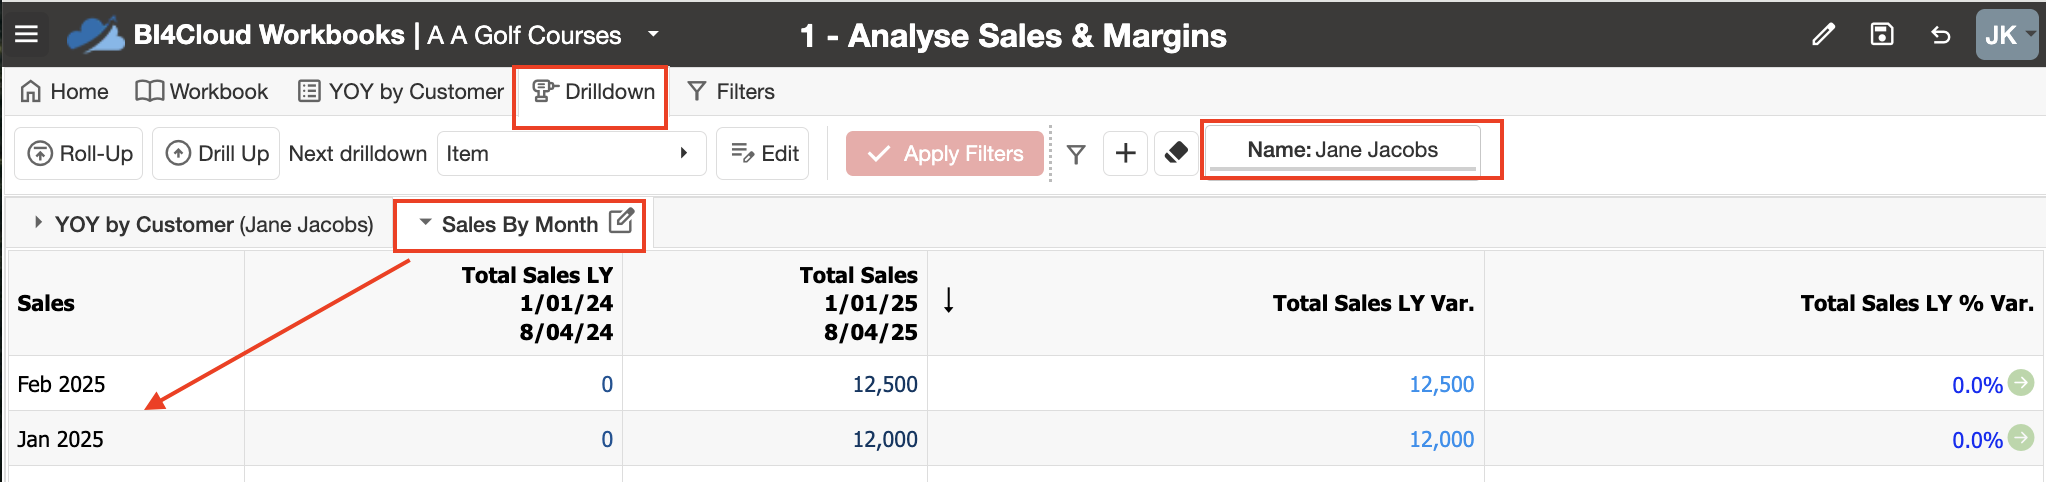
Task: Click the undo arrow icon
Action: pyautogui.click(x=1940, y=35)
